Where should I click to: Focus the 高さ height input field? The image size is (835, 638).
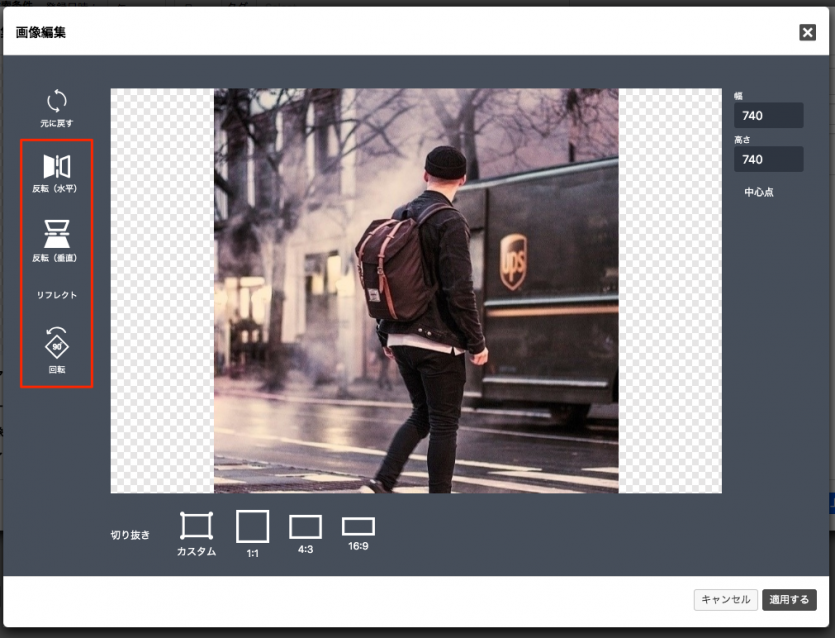[768, 159]
